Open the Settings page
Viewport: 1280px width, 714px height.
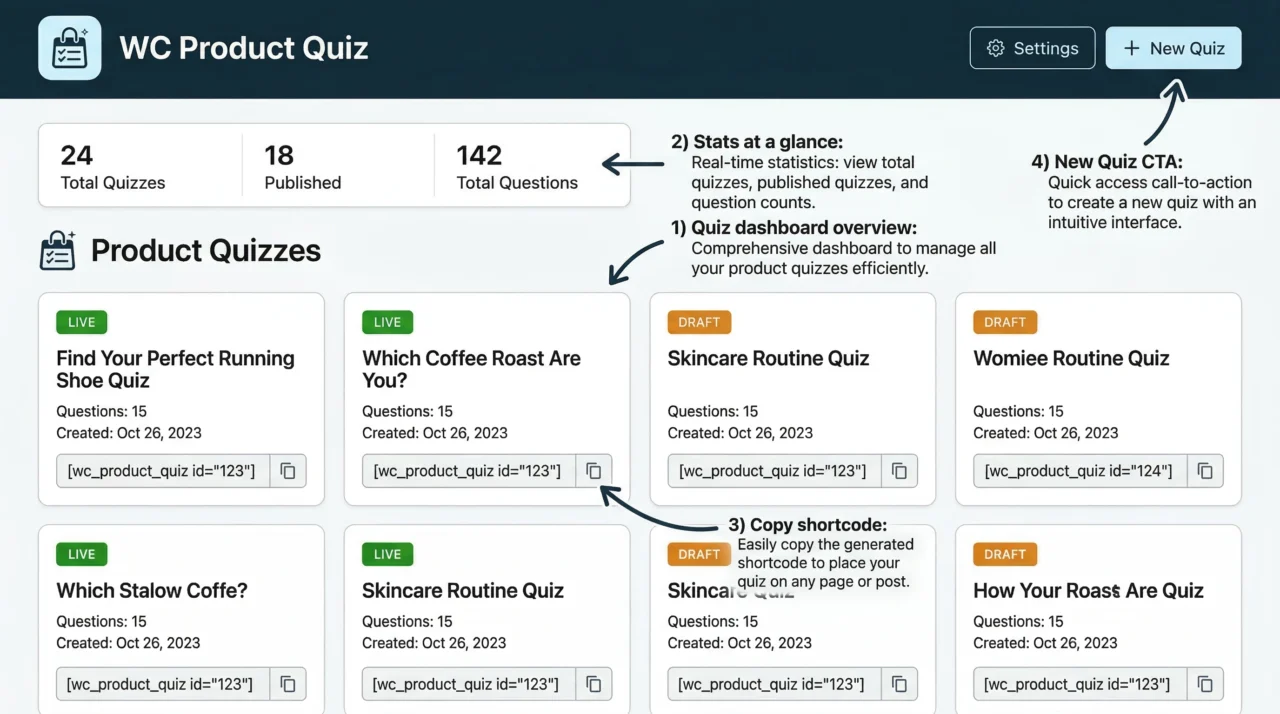click(x=1032, y=48)
